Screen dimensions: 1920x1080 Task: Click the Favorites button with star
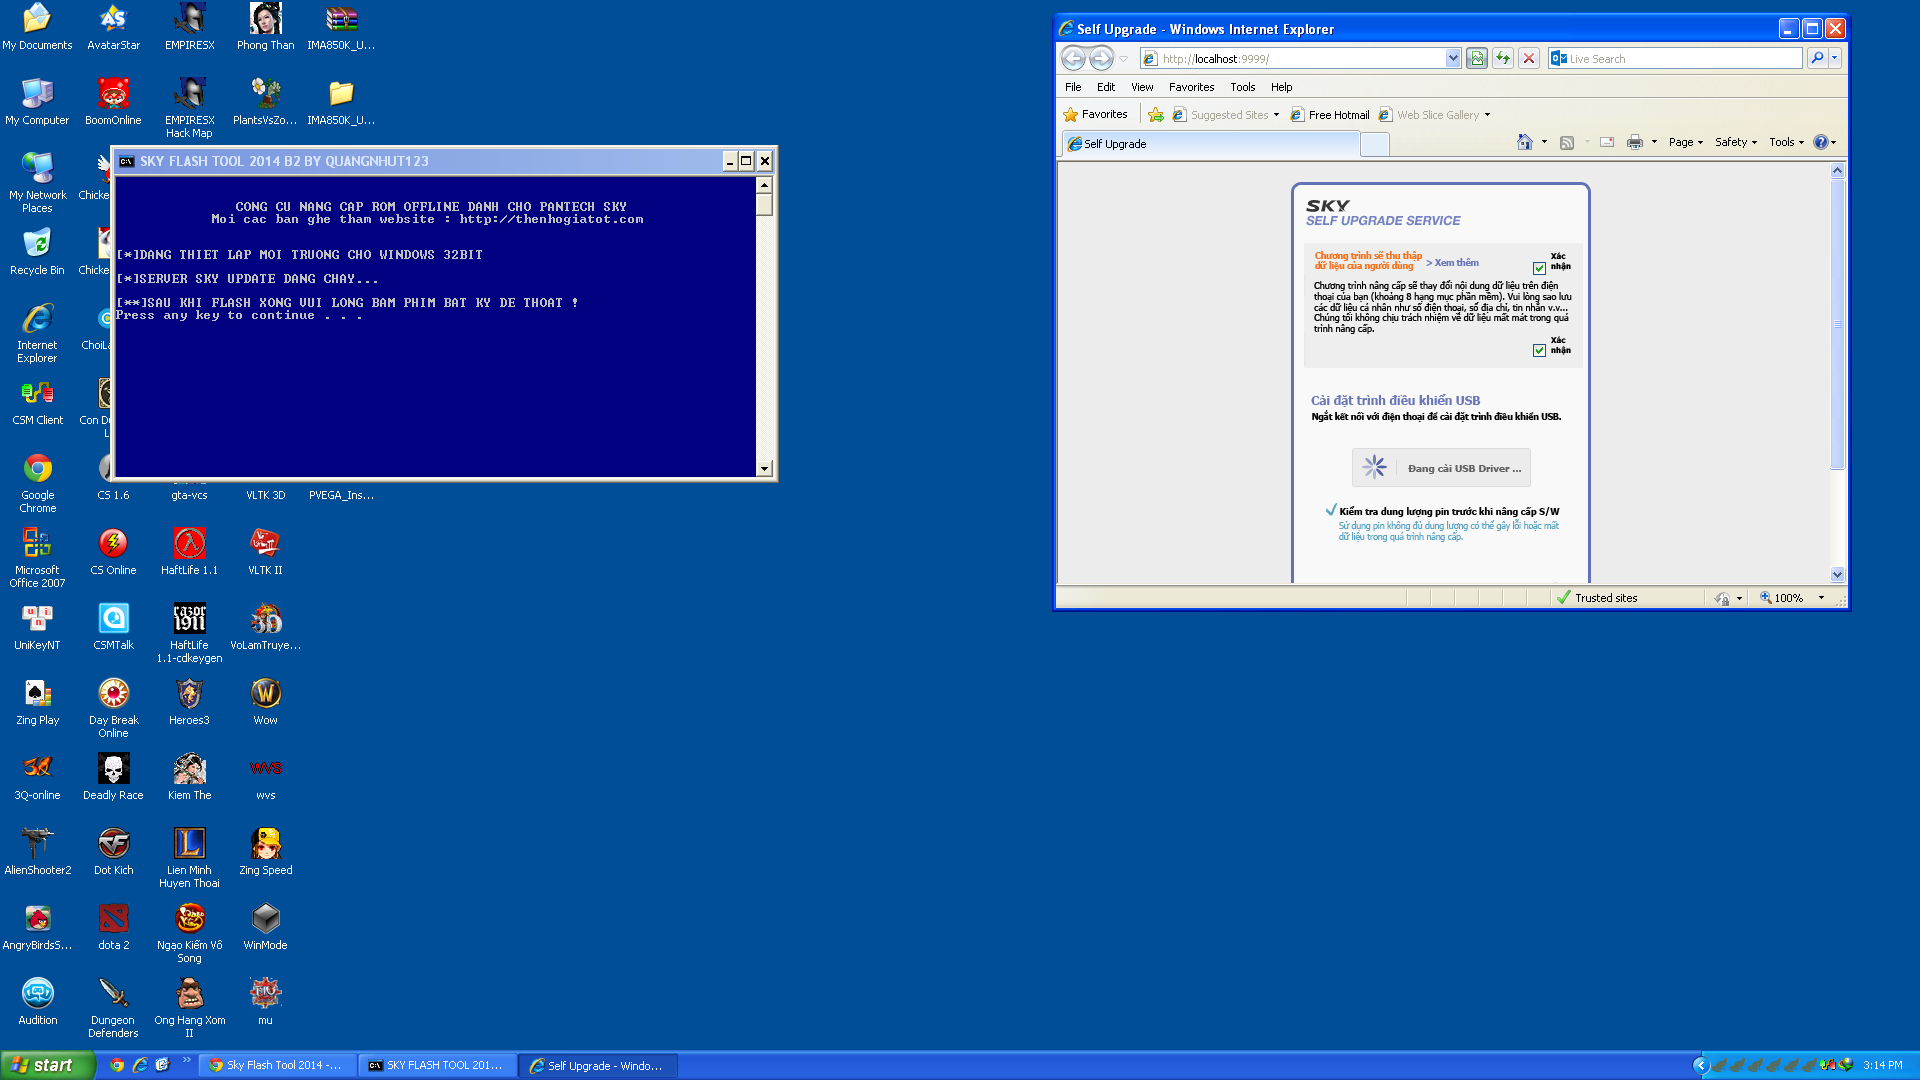tap(1095, 115)
